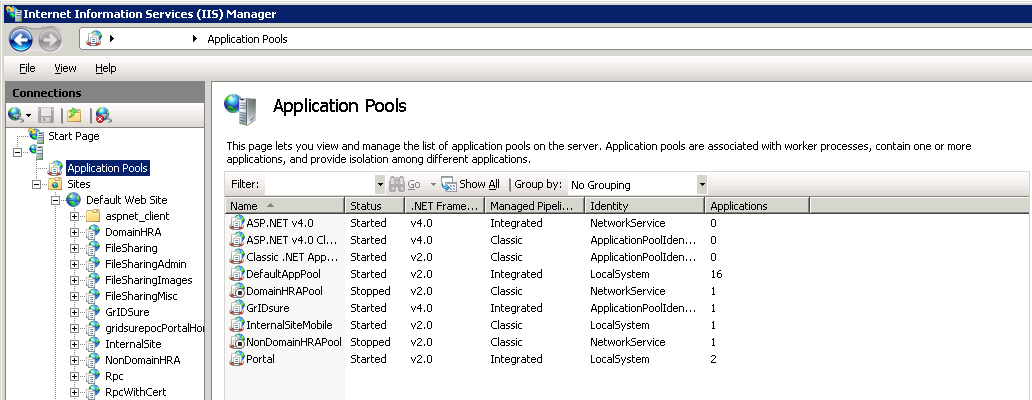
Task: Click the stopped DomainHRAPool icon
Action: [237, 291]
